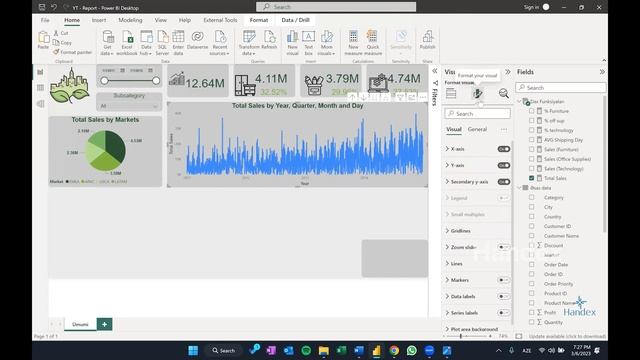Collapse the Fields pane with double arrows
Viewport: 640px width, 360px height.
[602, 72]
